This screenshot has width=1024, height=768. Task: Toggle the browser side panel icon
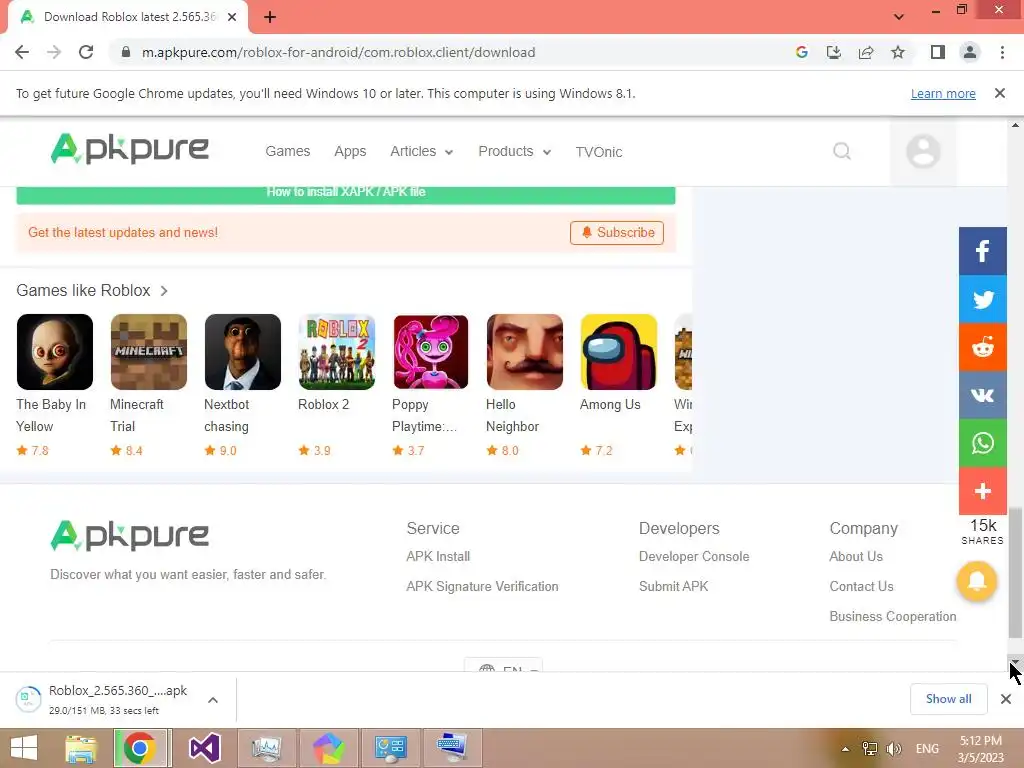point(938,52)
